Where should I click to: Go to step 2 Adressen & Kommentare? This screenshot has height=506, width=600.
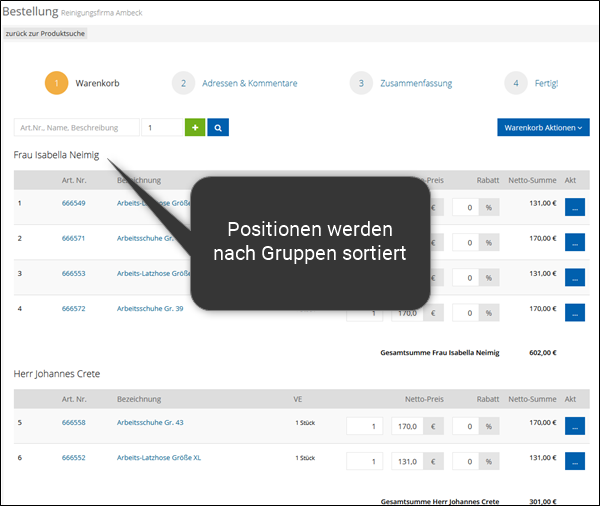click(x=249, y=83)
